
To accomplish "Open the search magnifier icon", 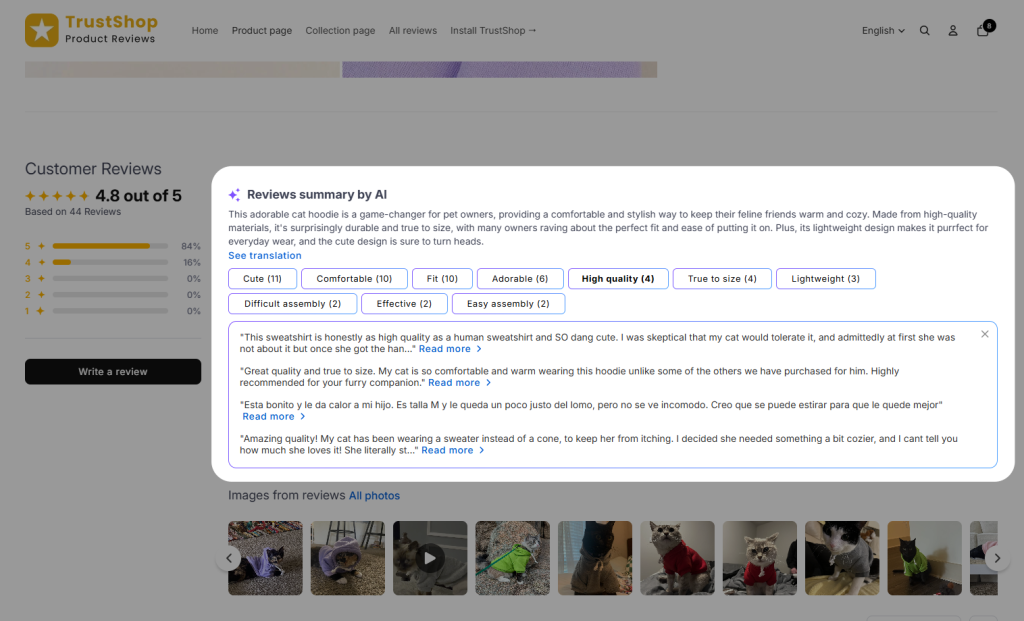I will click(924, 31).
